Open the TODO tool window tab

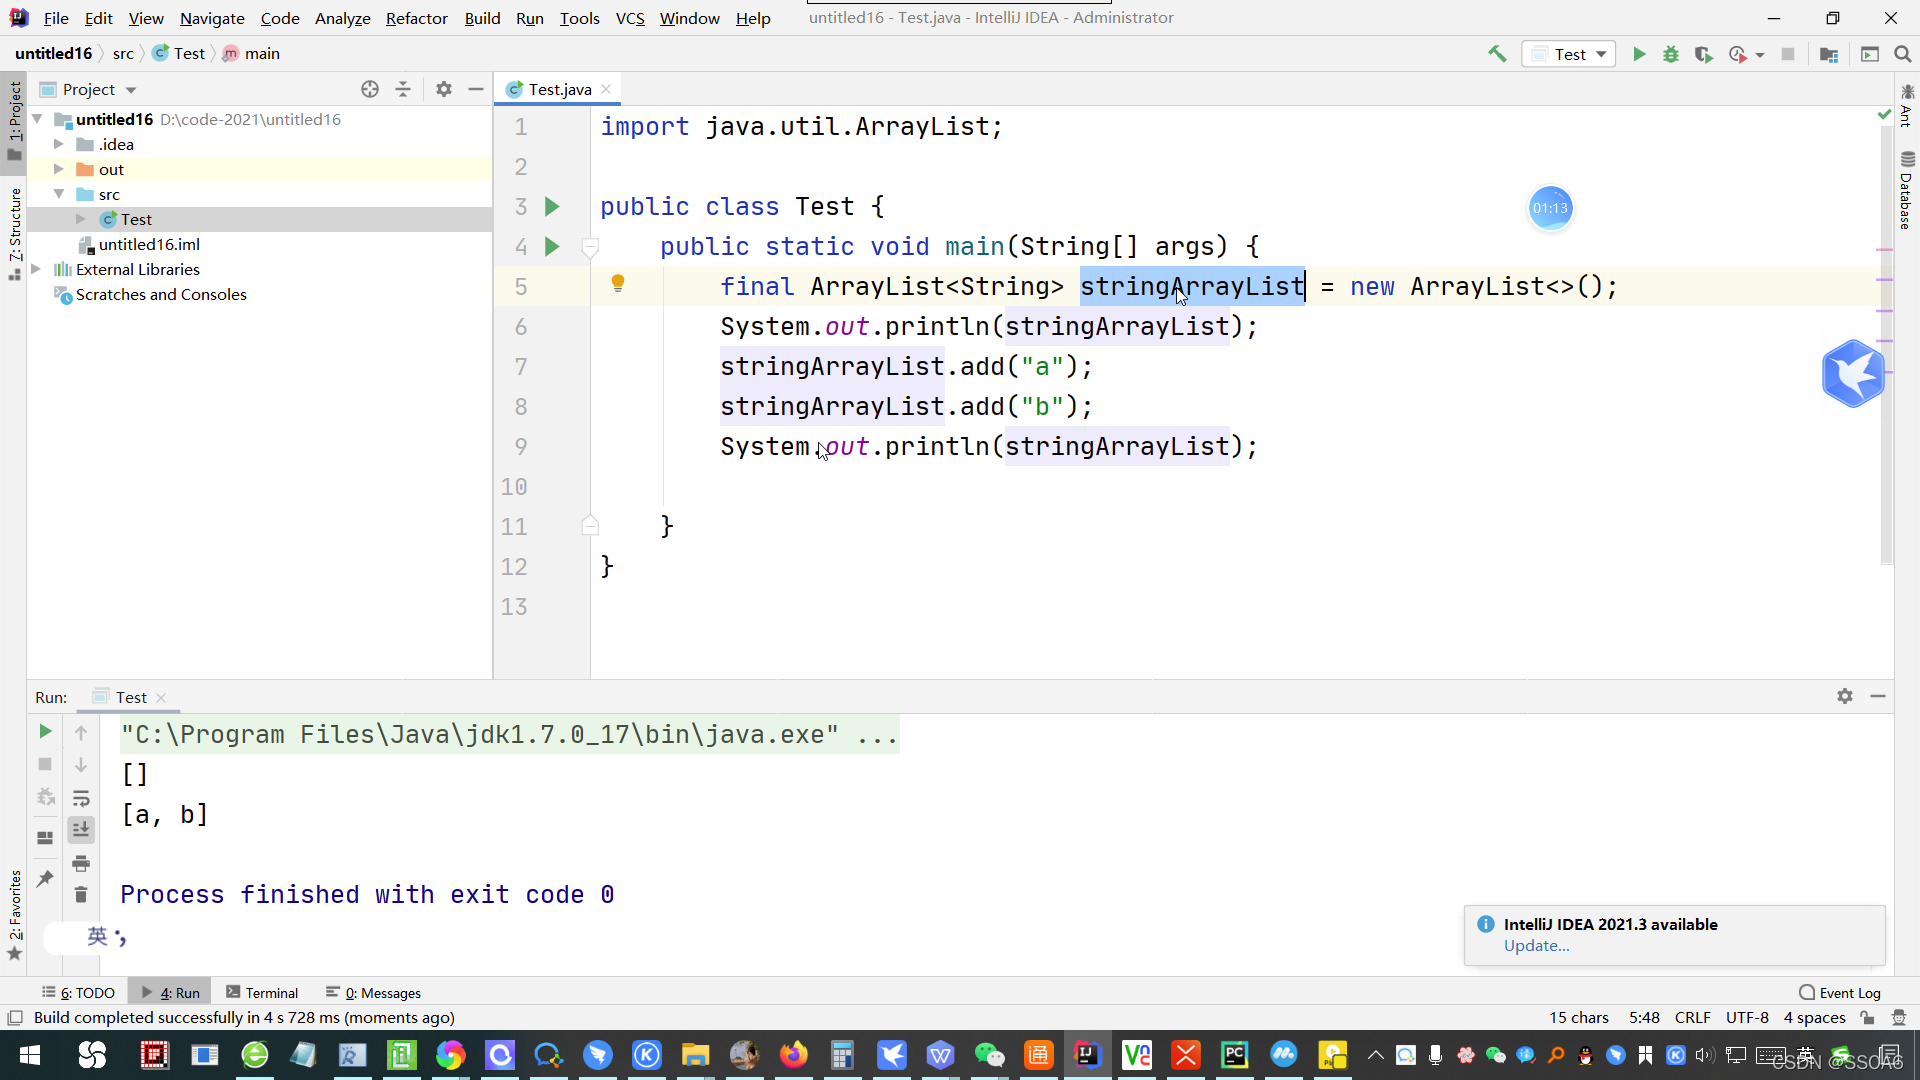(x=78, y=993)
